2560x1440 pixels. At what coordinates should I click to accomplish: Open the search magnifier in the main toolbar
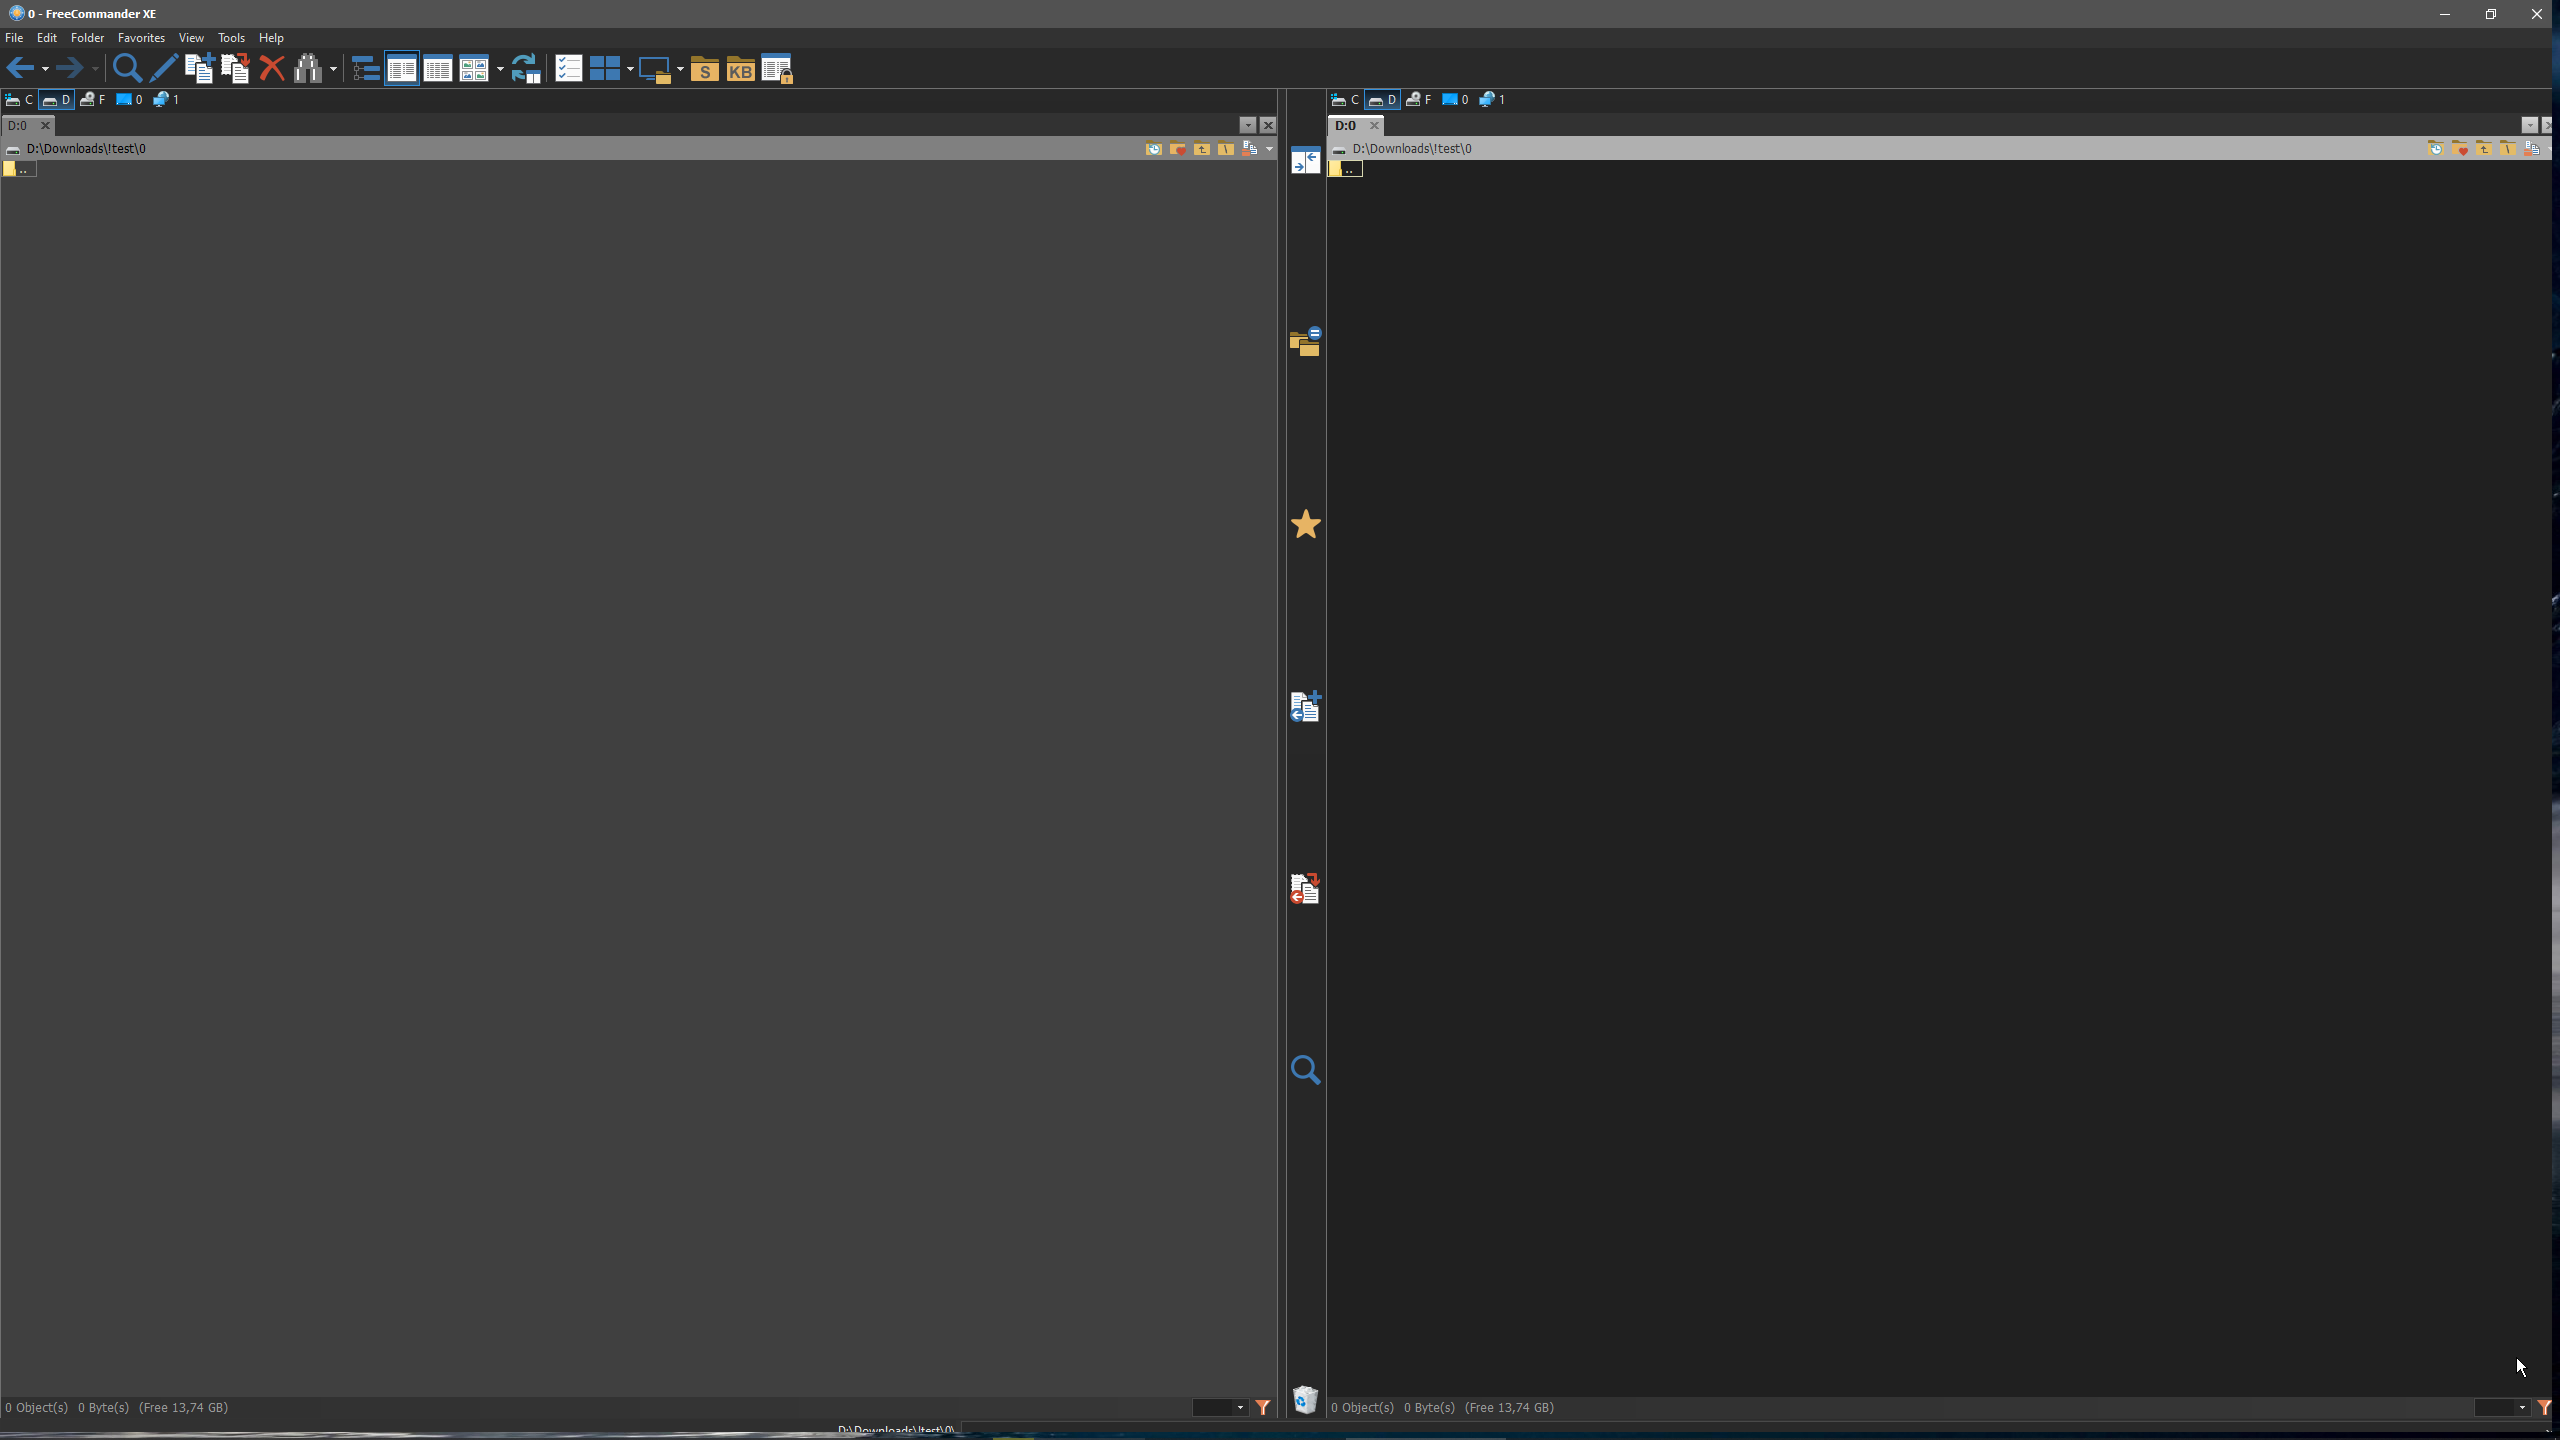126,68
